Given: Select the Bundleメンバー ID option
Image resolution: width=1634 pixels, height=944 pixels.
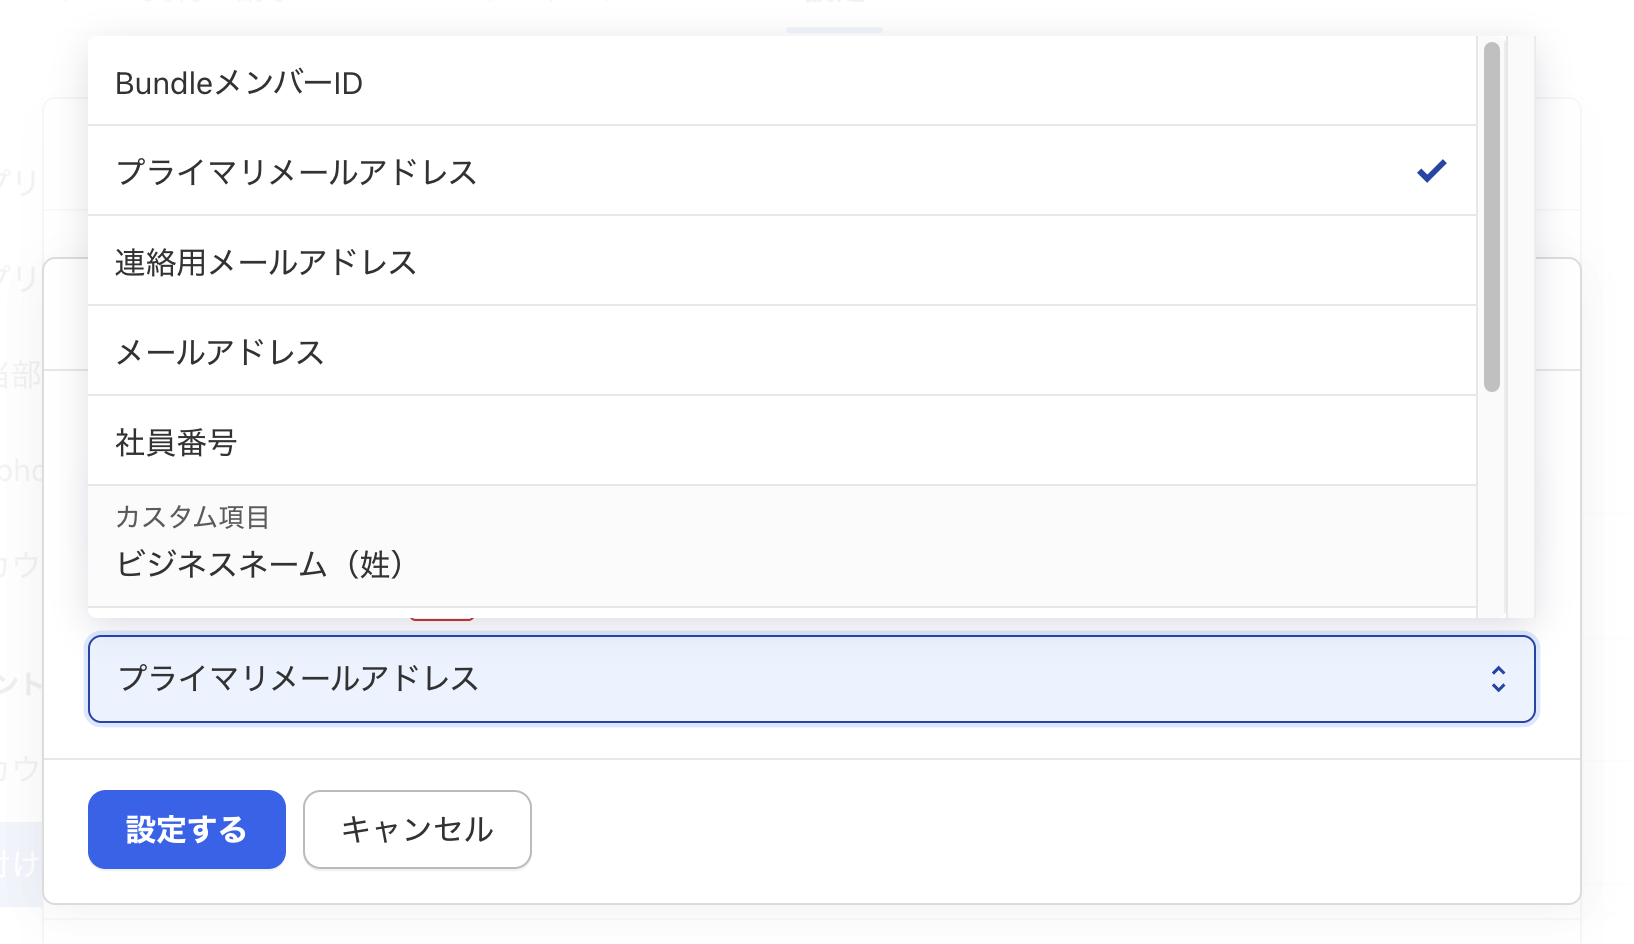Looking at the screenshot, I should pos(239,83).
